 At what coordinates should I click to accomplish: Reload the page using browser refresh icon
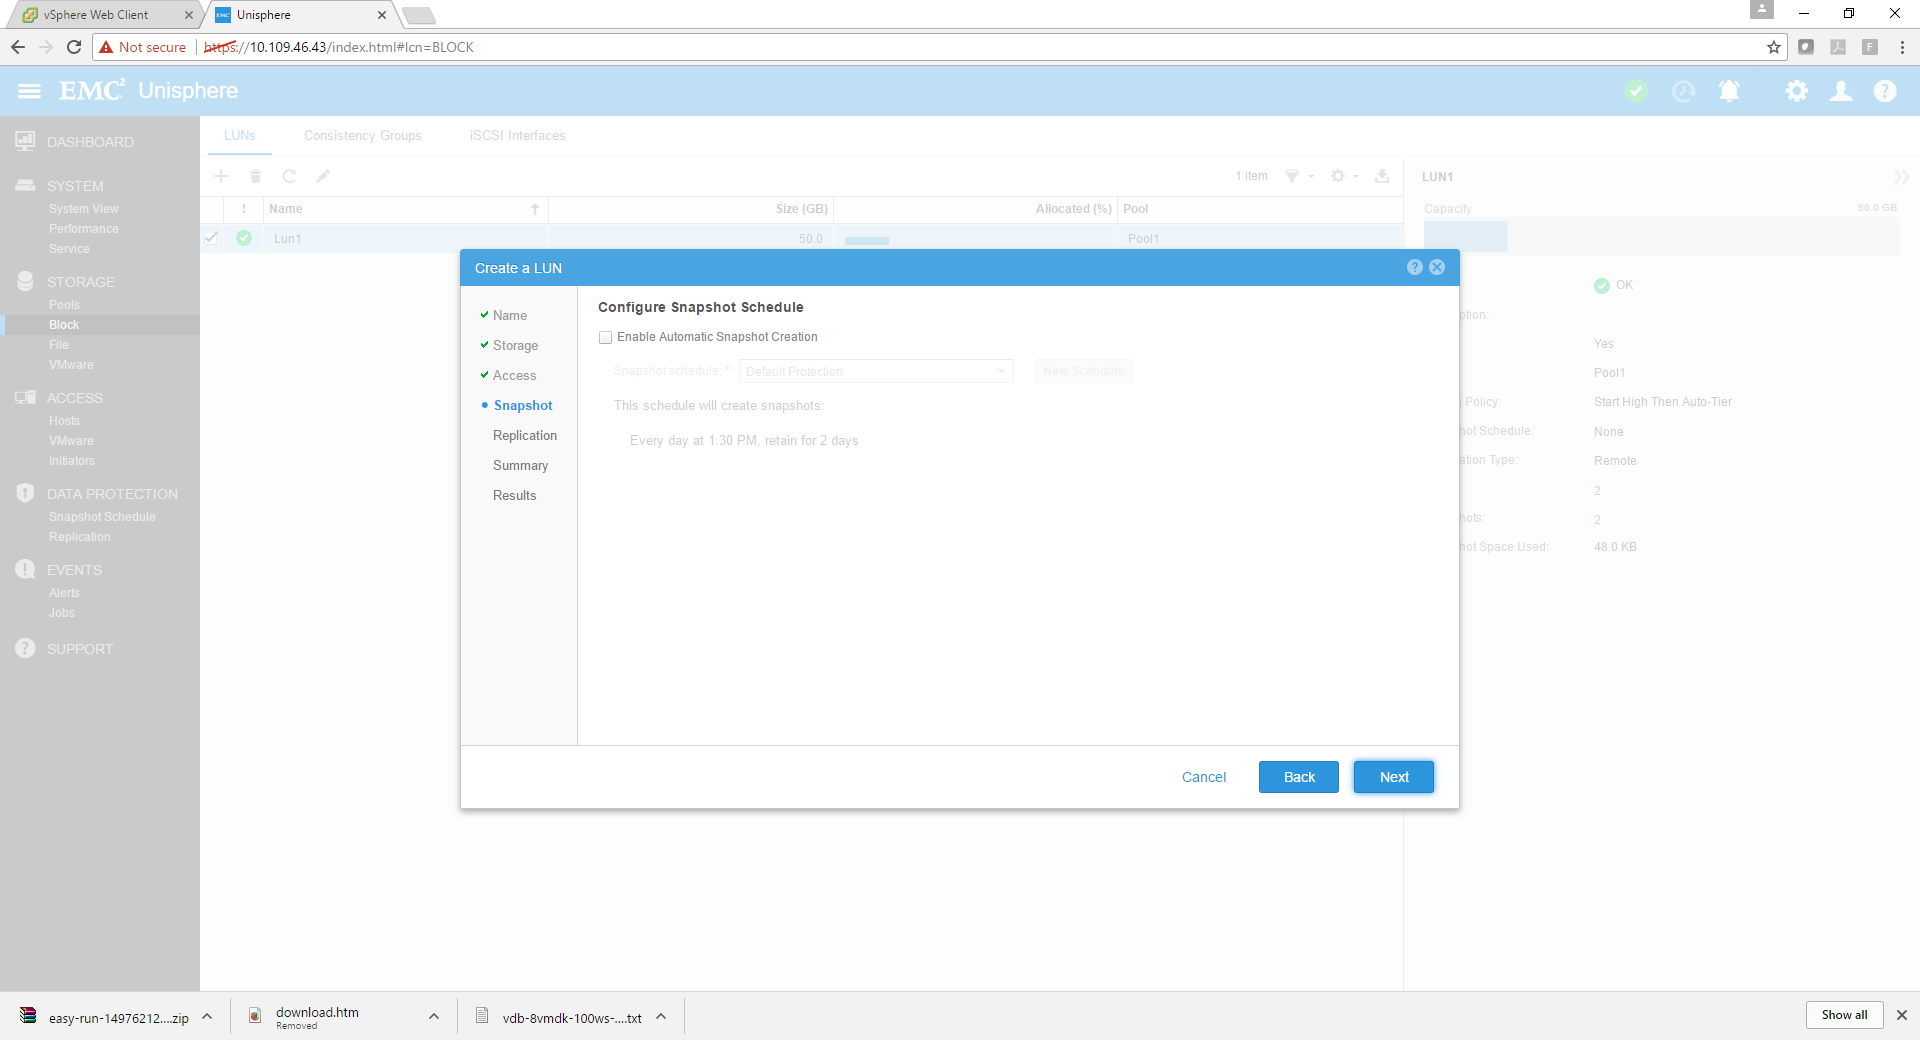coord(74,47)
